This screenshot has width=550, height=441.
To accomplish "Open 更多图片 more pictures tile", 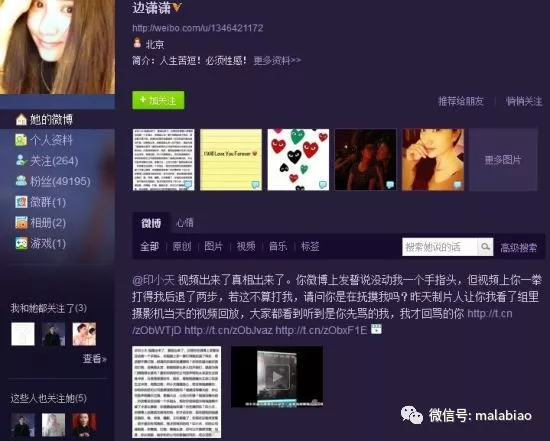I will pyautogui.click(x=503, y=160).
